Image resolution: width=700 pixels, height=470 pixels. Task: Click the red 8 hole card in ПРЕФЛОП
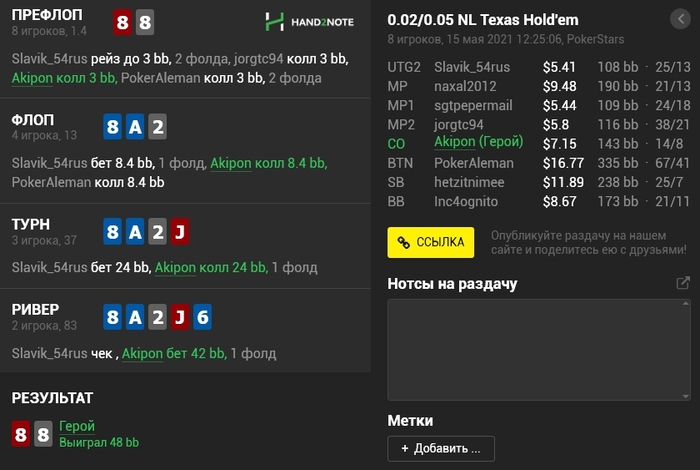click(123, 23)
